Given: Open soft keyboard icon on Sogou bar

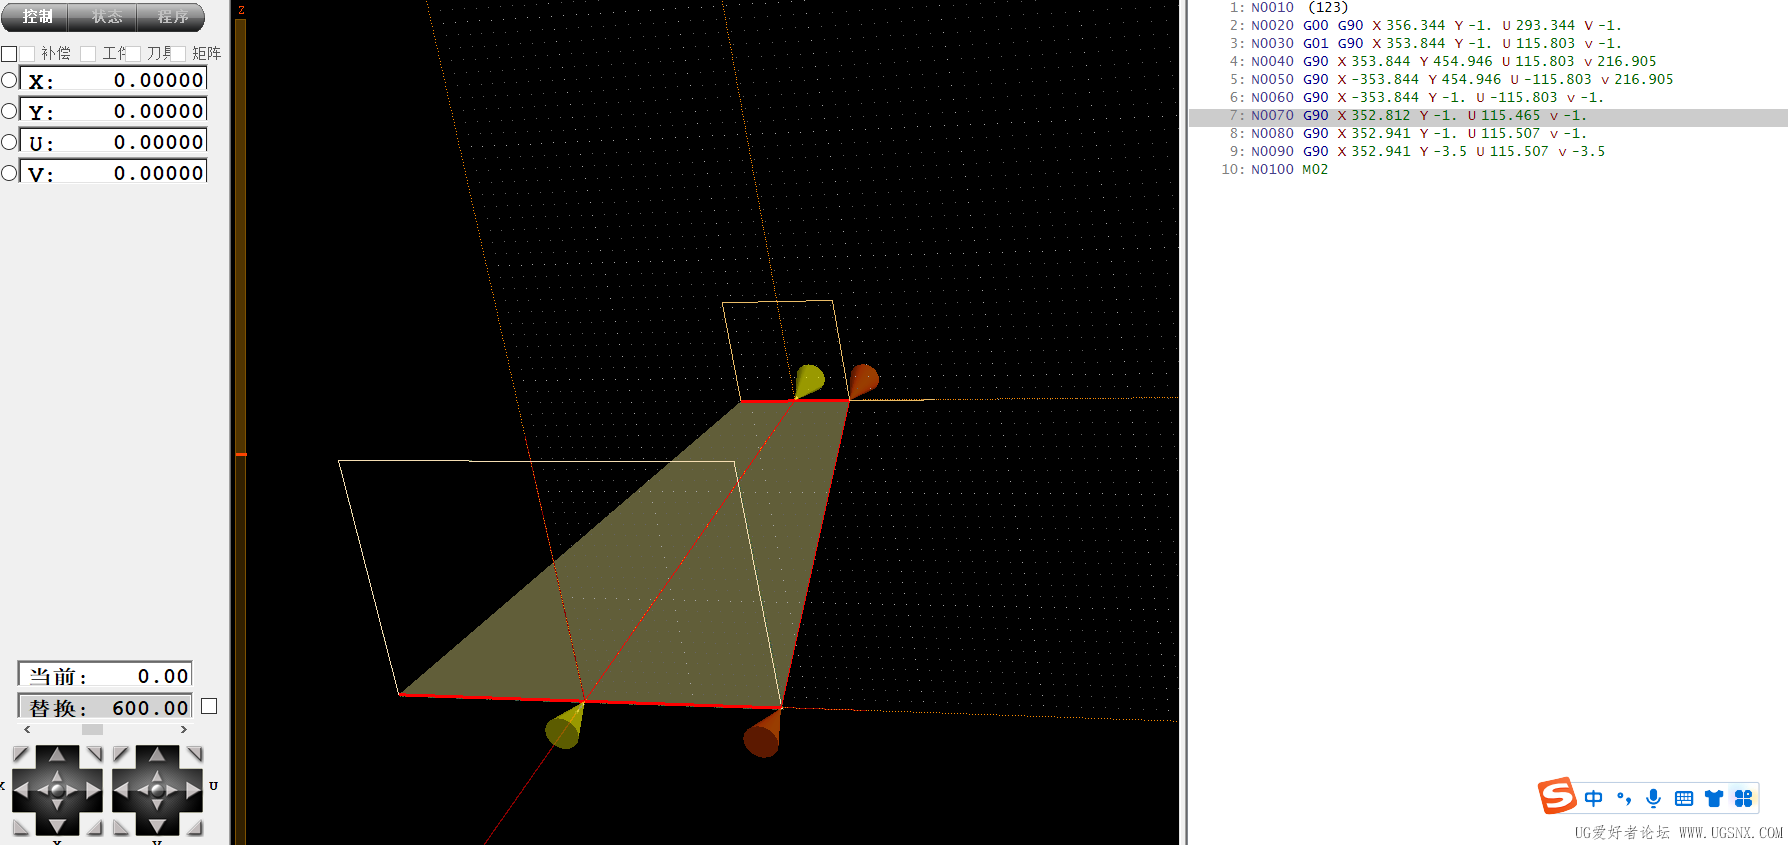Looking at the screenshot, I should [x=1684, y=798].
